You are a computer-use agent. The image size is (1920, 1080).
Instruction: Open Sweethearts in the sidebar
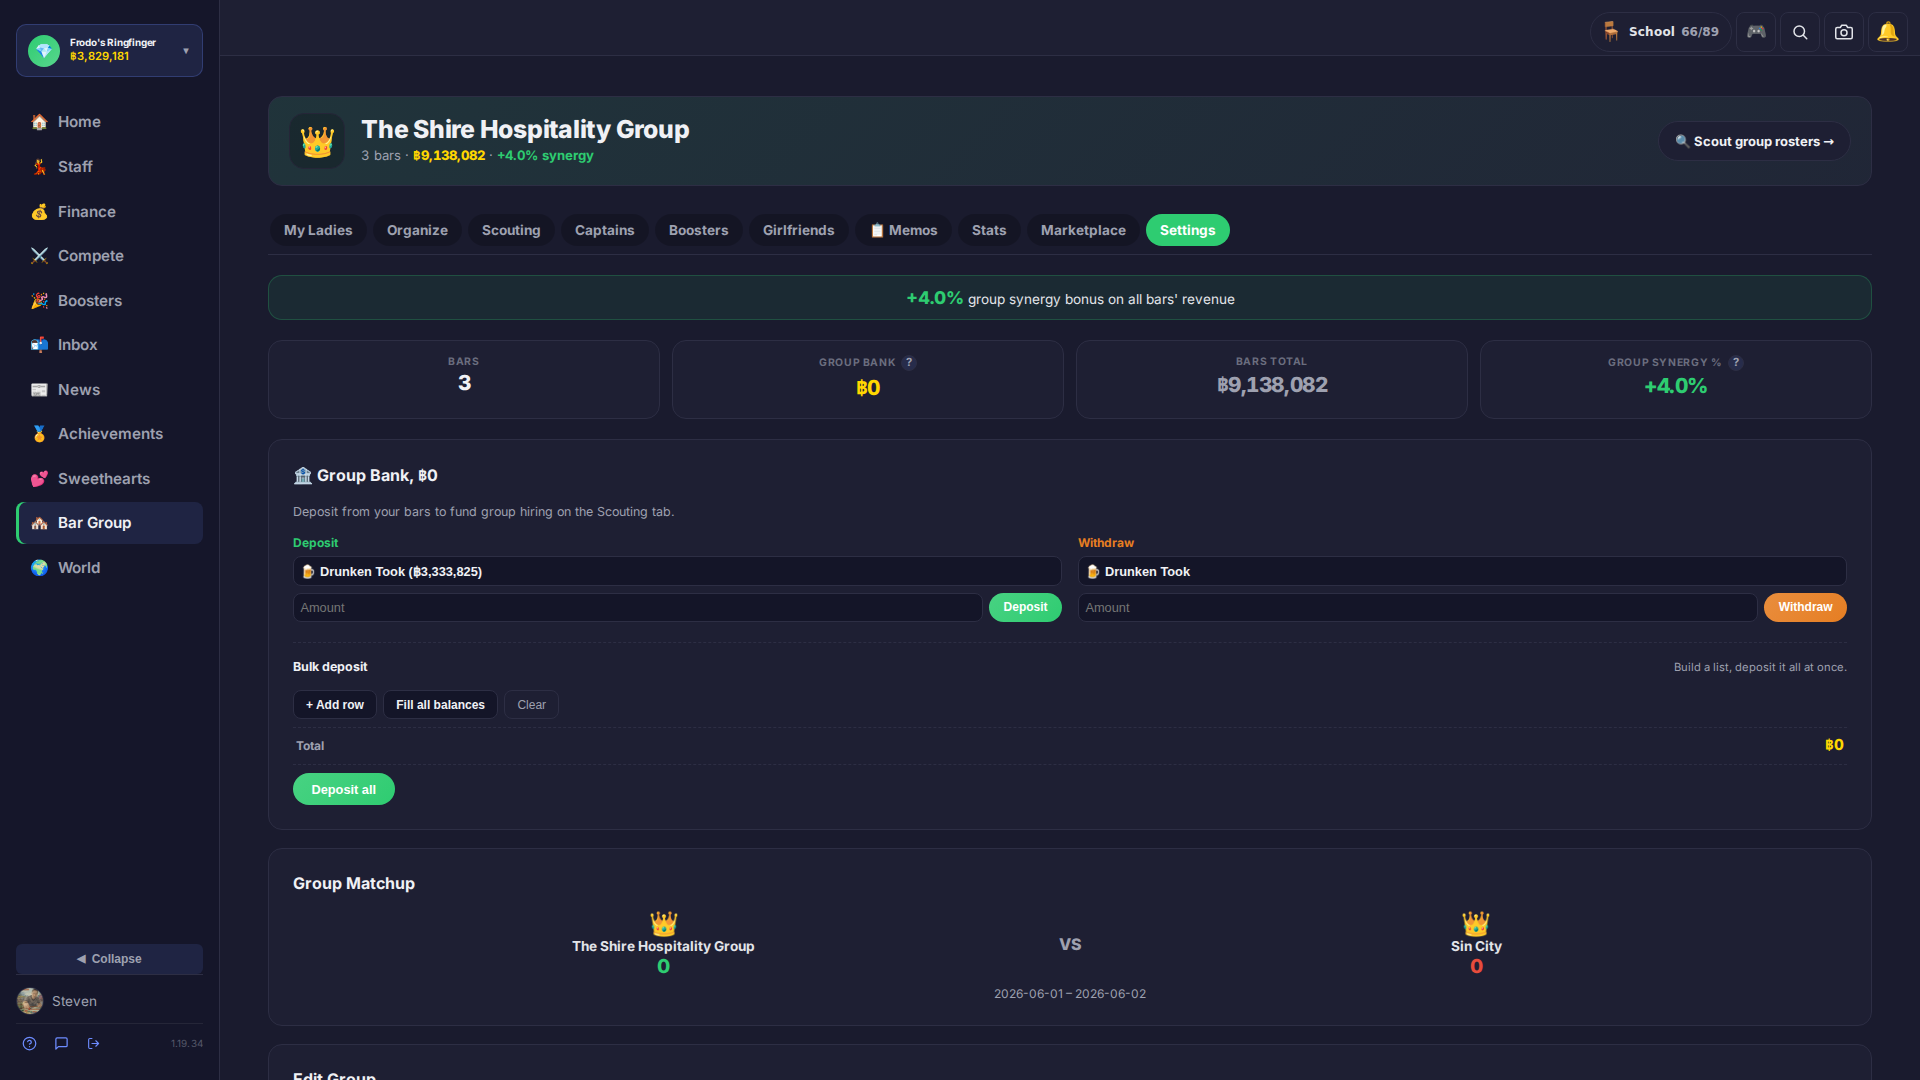109,479
